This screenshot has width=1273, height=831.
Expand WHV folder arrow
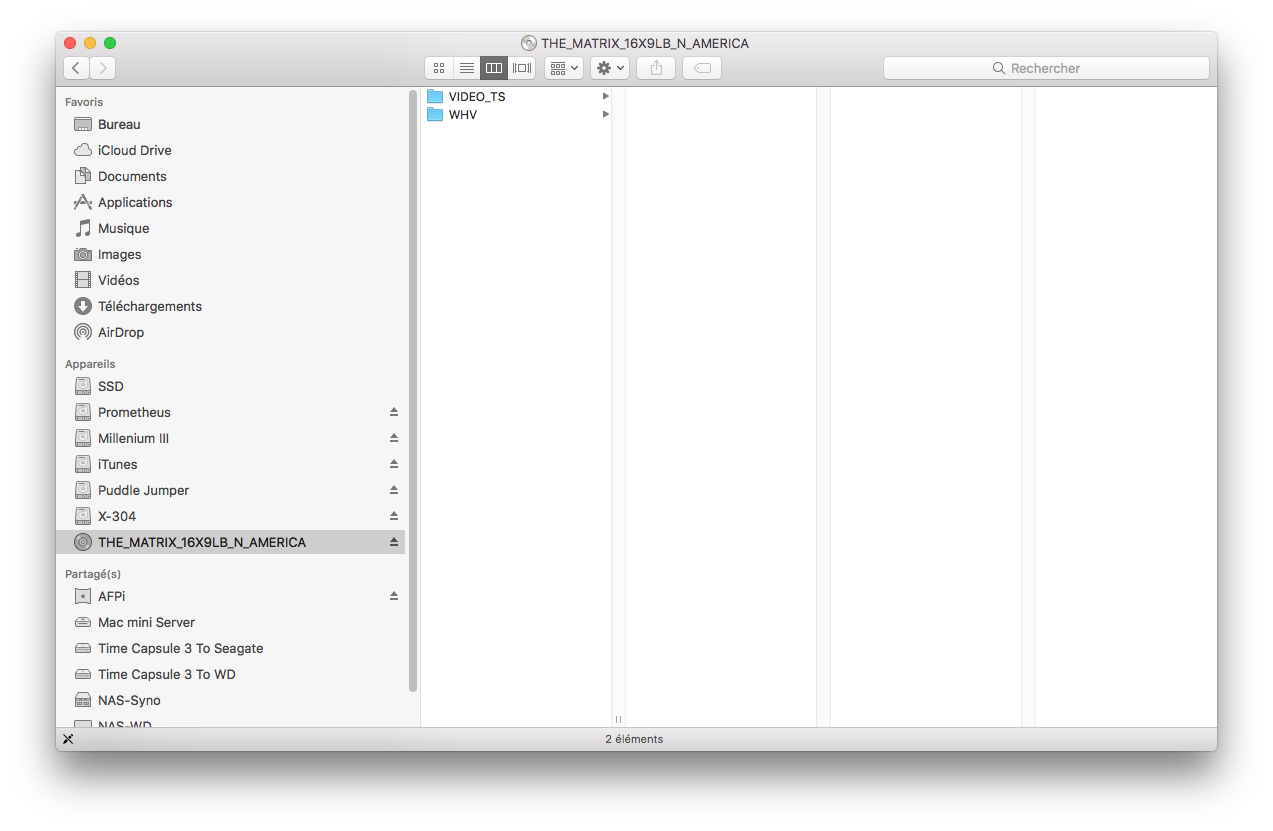pyautogui.click(x=605, y=114)
